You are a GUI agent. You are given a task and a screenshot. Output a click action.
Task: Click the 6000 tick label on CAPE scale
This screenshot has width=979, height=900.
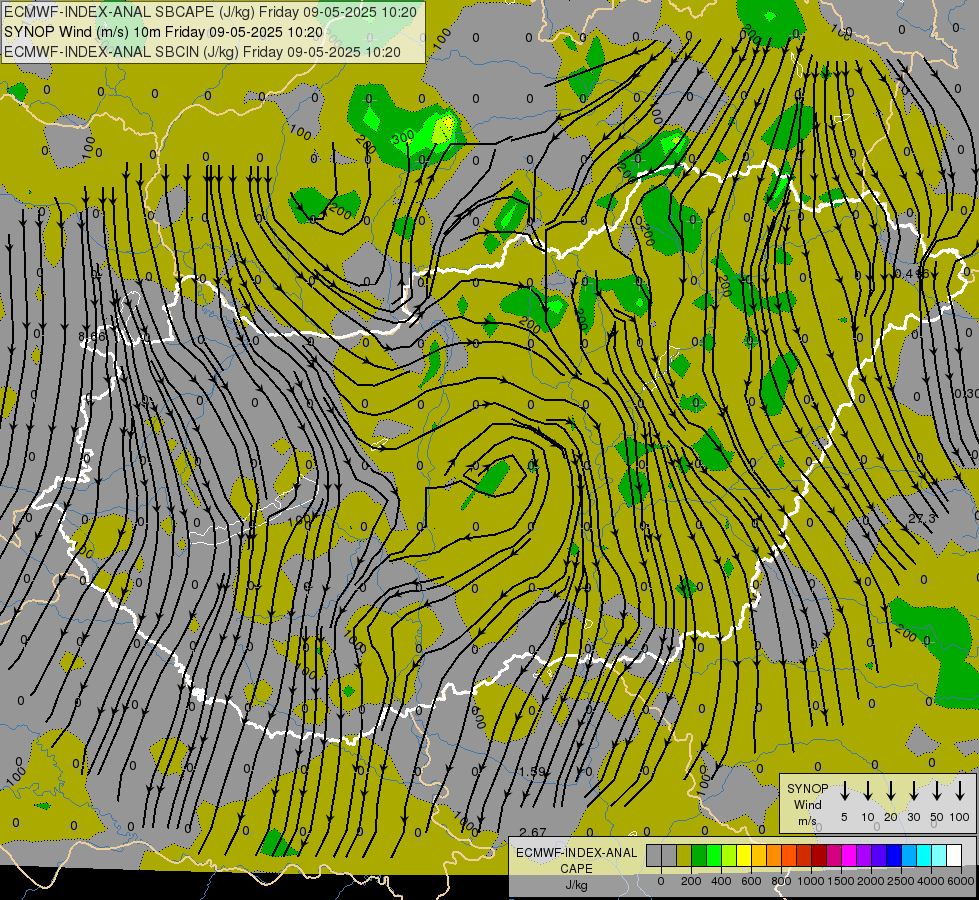coord(961,881)
